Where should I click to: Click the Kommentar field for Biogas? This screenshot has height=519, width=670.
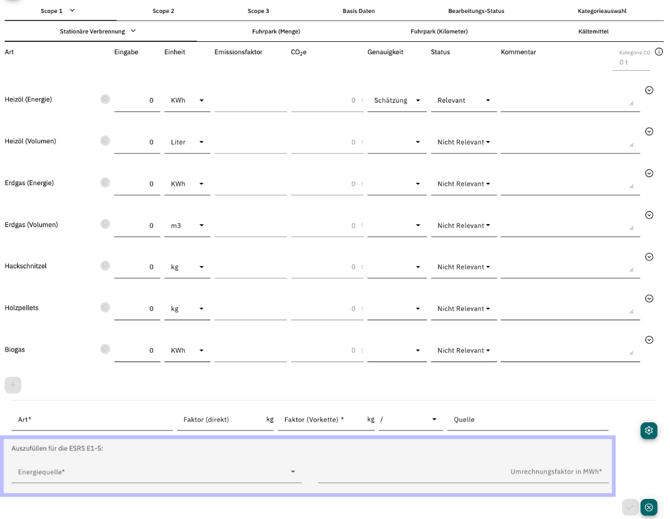click(570, 351)
